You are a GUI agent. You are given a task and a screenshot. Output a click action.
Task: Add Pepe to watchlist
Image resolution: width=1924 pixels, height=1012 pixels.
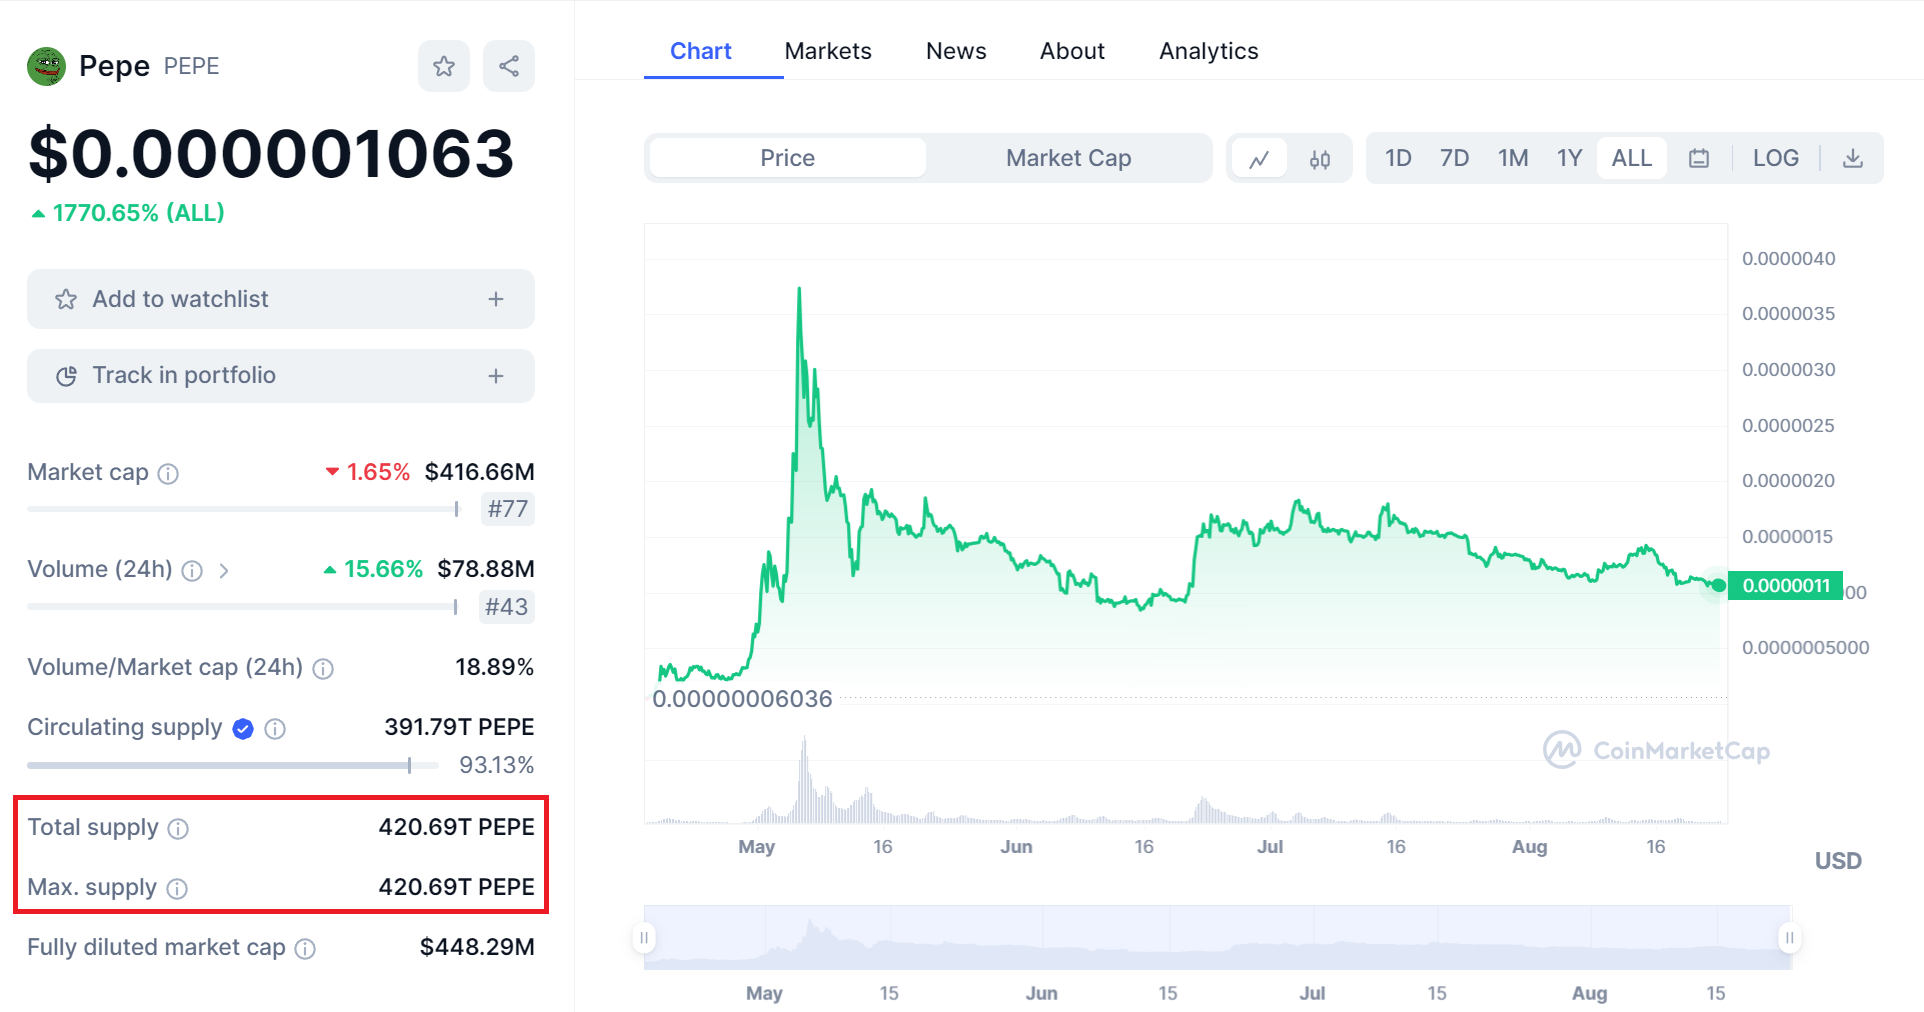pyautogui.click(x=280, y=298)
